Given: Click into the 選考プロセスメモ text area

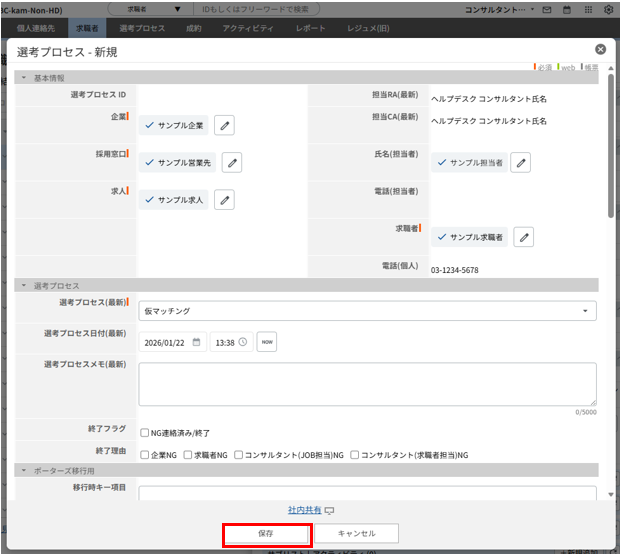Looking at the screenshot, I should 367,383.
